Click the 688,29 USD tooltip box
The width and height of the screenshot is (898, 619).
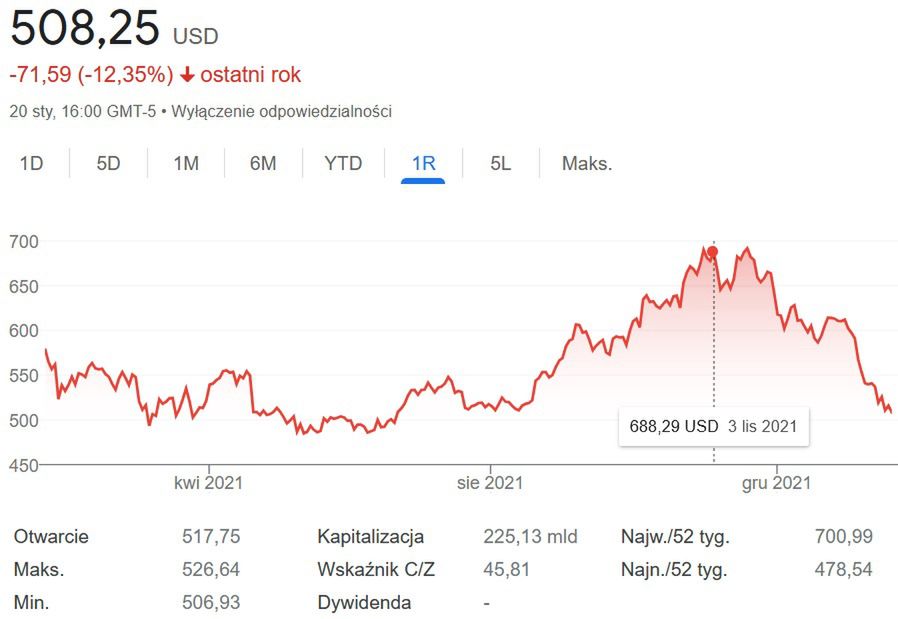(x=713, y=426)
